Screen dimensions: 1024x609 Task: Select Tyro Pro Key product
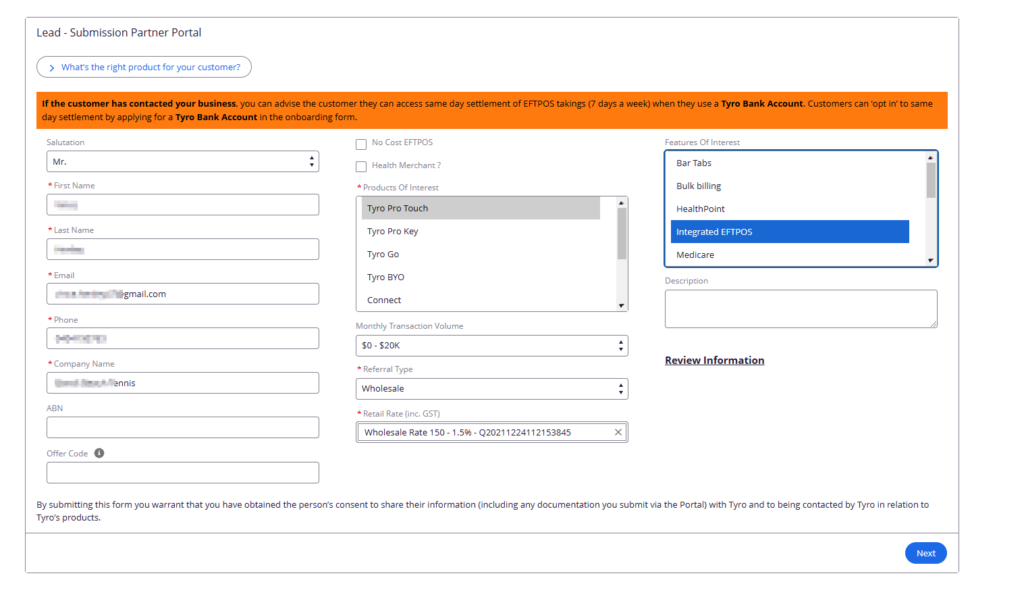[x=481, y=231]
